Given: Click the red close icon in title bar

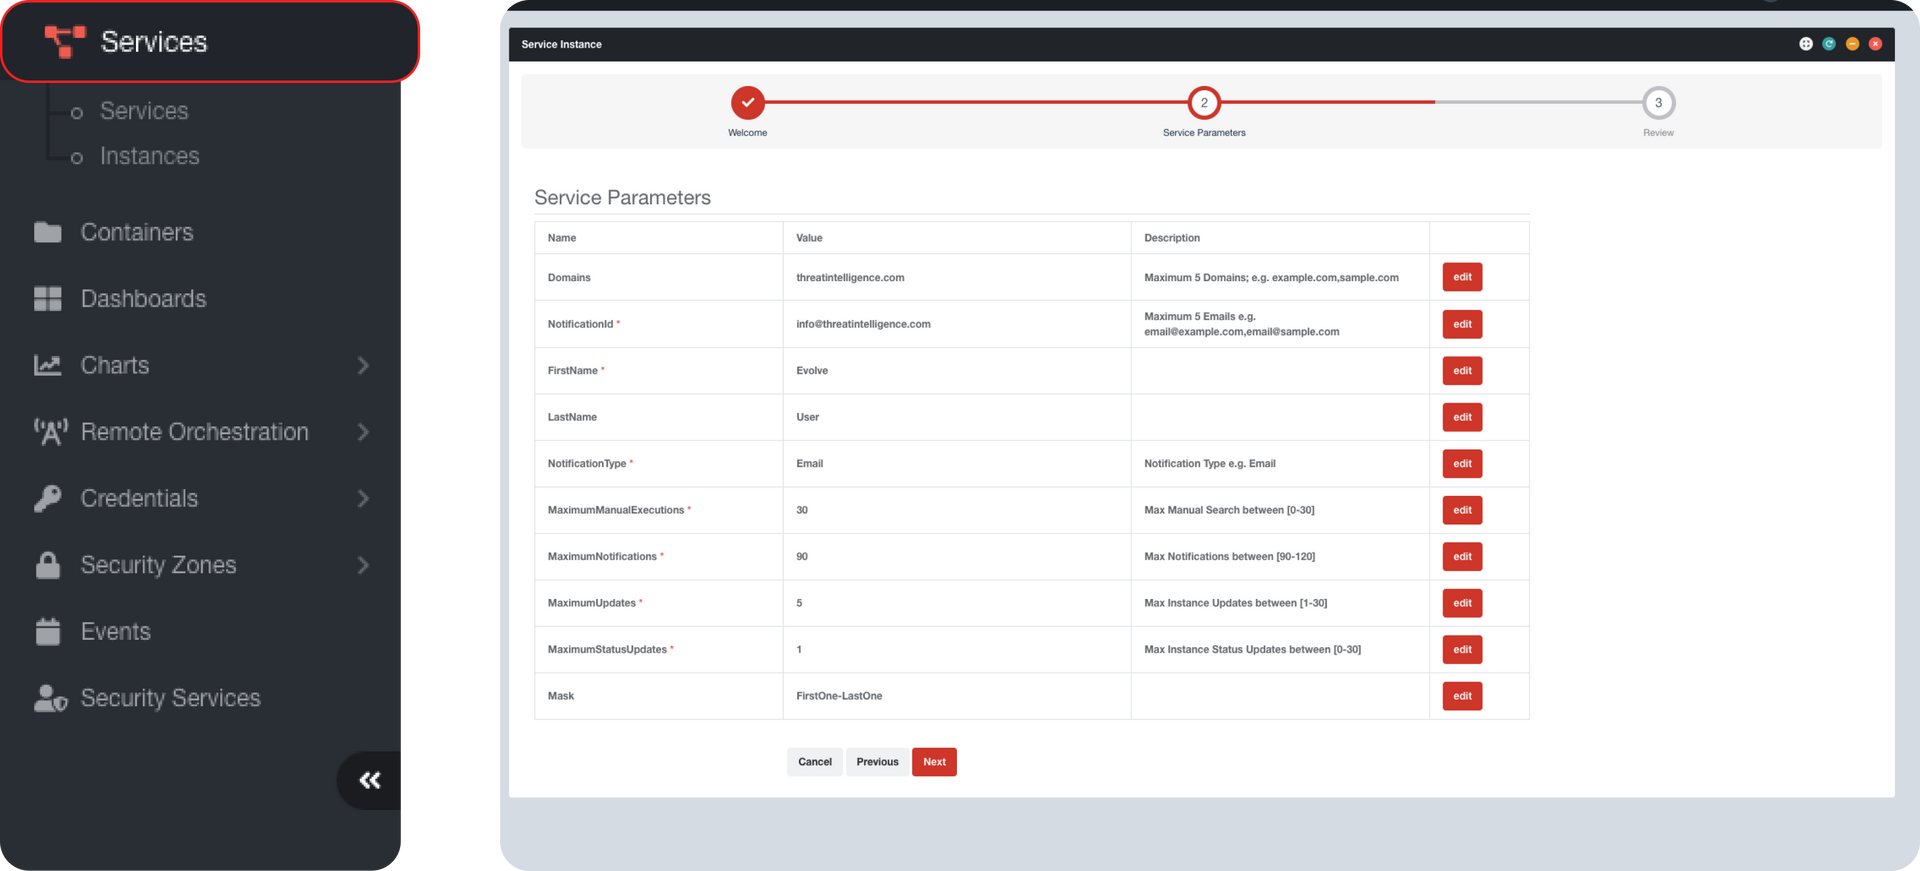Looking at the screenshot, I should tap(1875, 44).
